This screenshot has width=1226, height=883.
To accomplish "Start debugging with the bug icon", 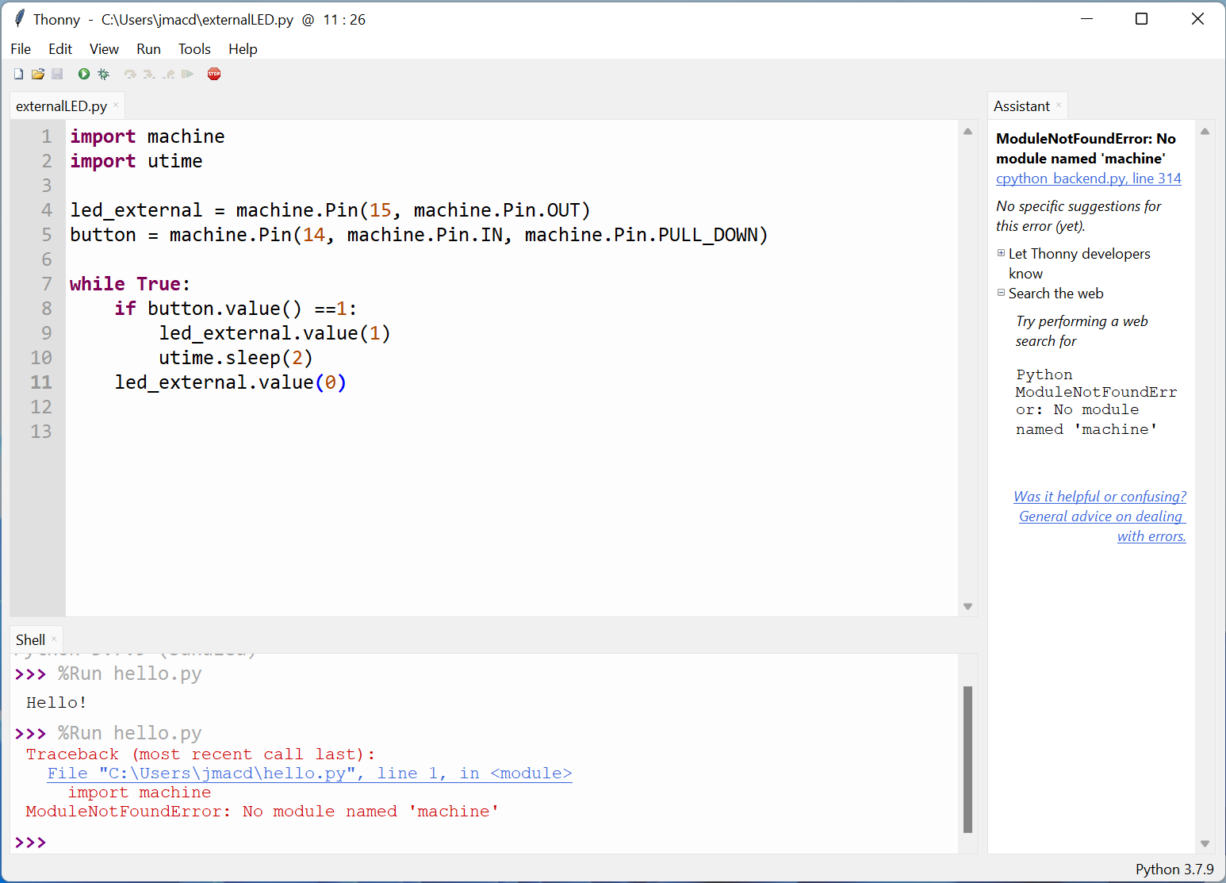I will click(x=104, y=73).
